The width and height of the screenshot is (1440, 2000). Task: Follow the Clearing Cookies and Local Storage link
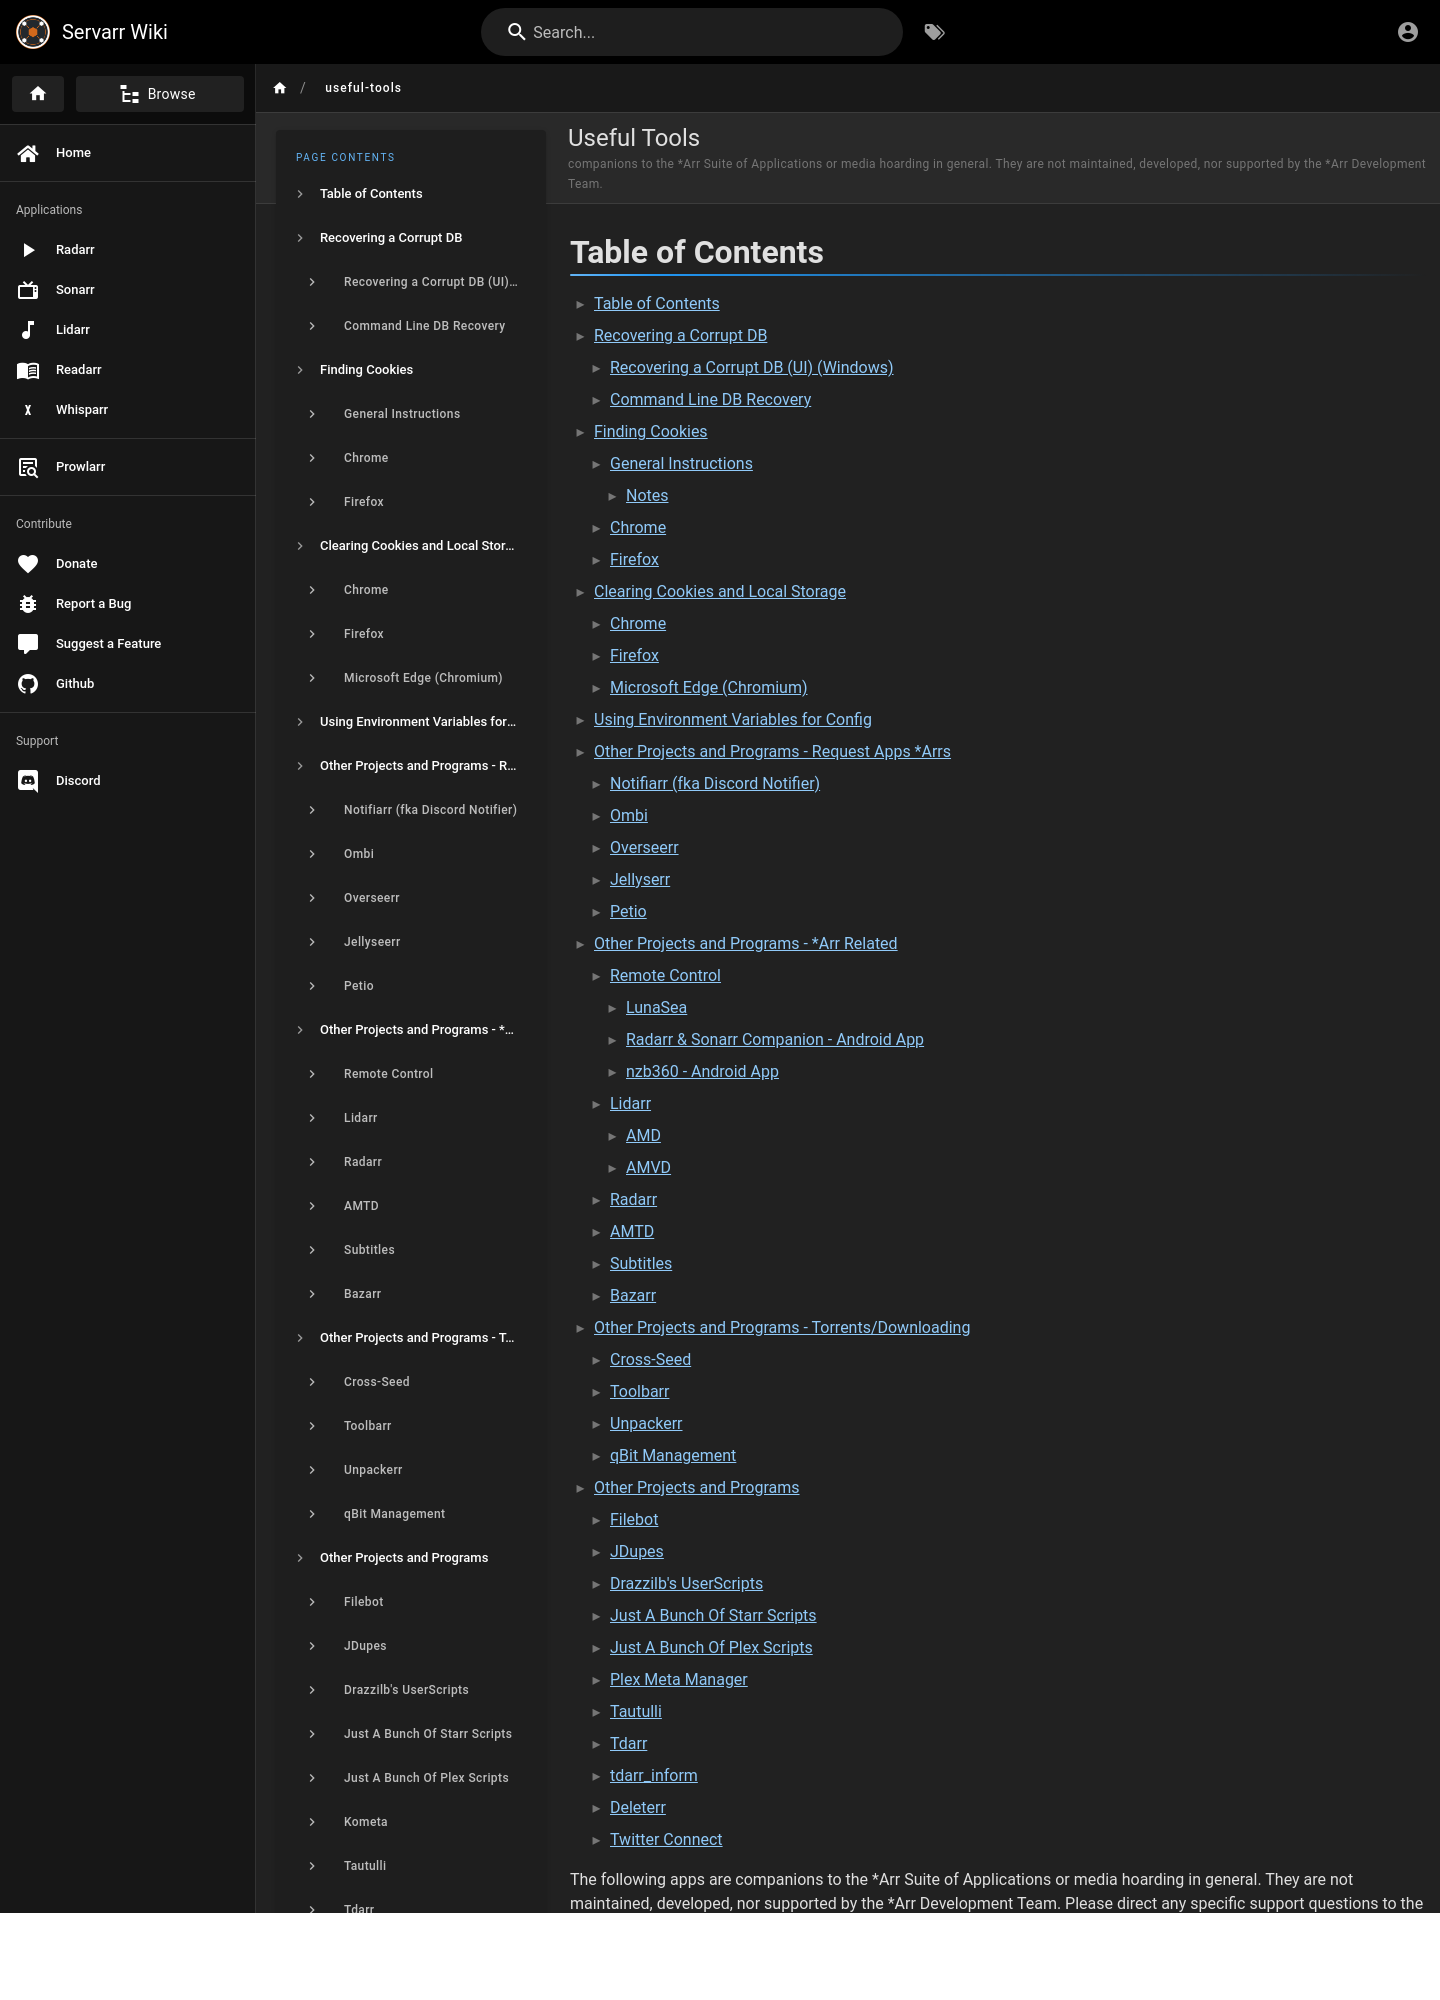(x=719, y=592)
